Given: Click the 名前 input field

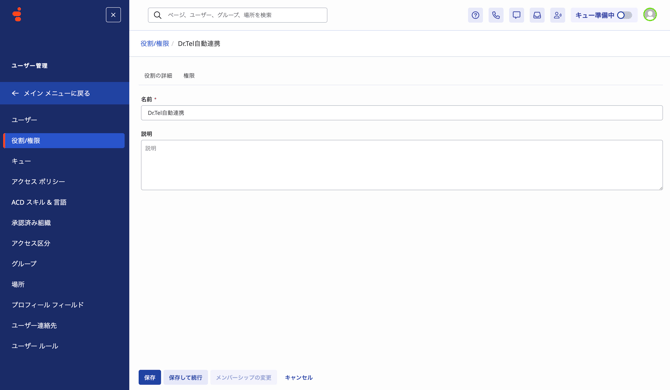Looking at the screenshot, I should click(402, 113).
